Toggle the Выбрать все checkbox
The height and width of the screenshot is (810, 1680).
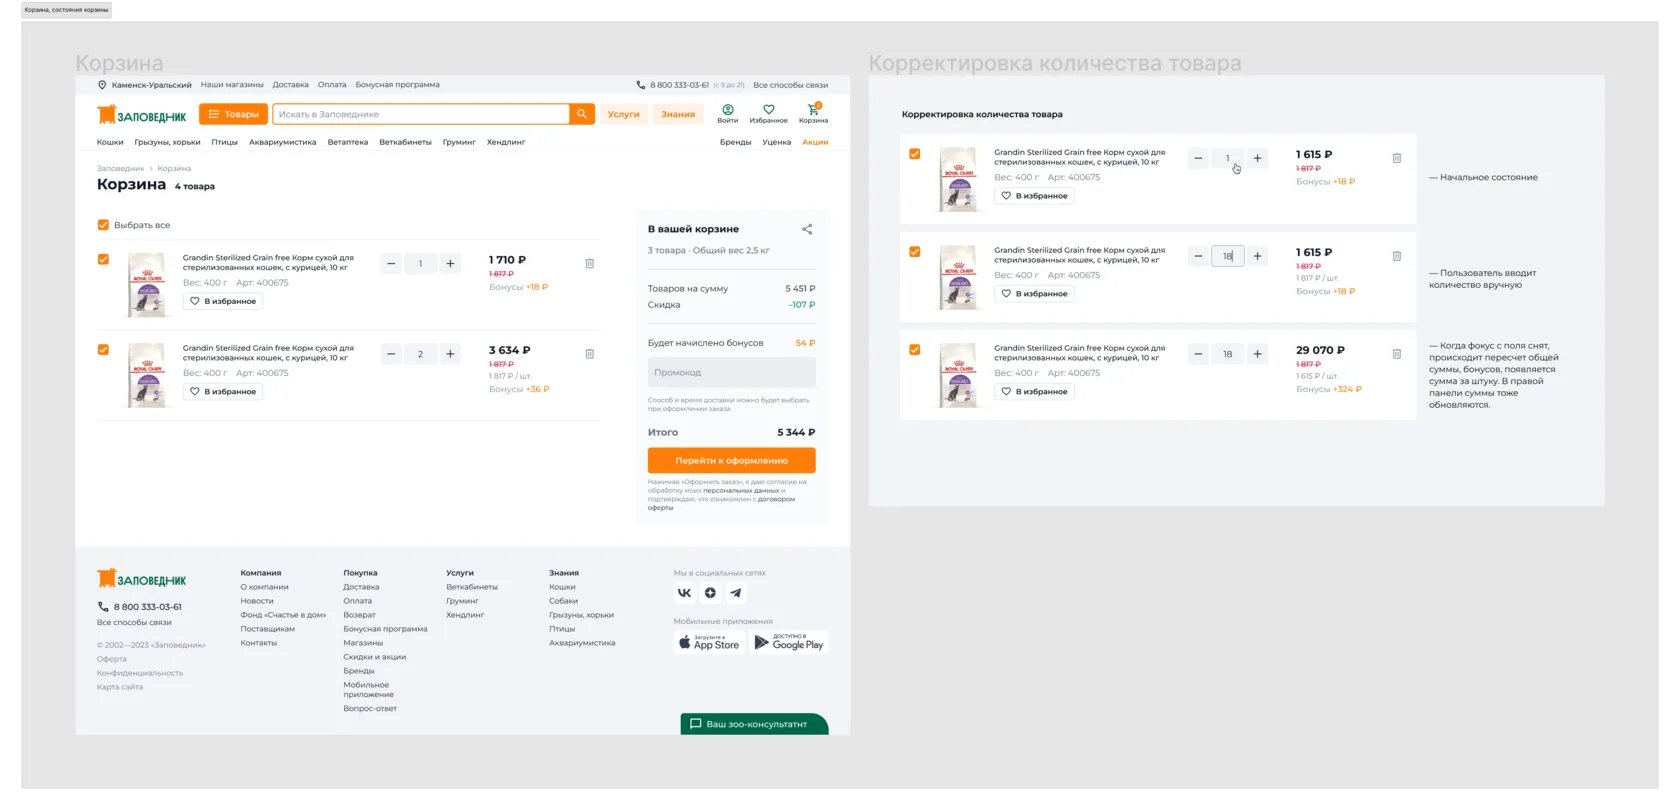[103, 225]
